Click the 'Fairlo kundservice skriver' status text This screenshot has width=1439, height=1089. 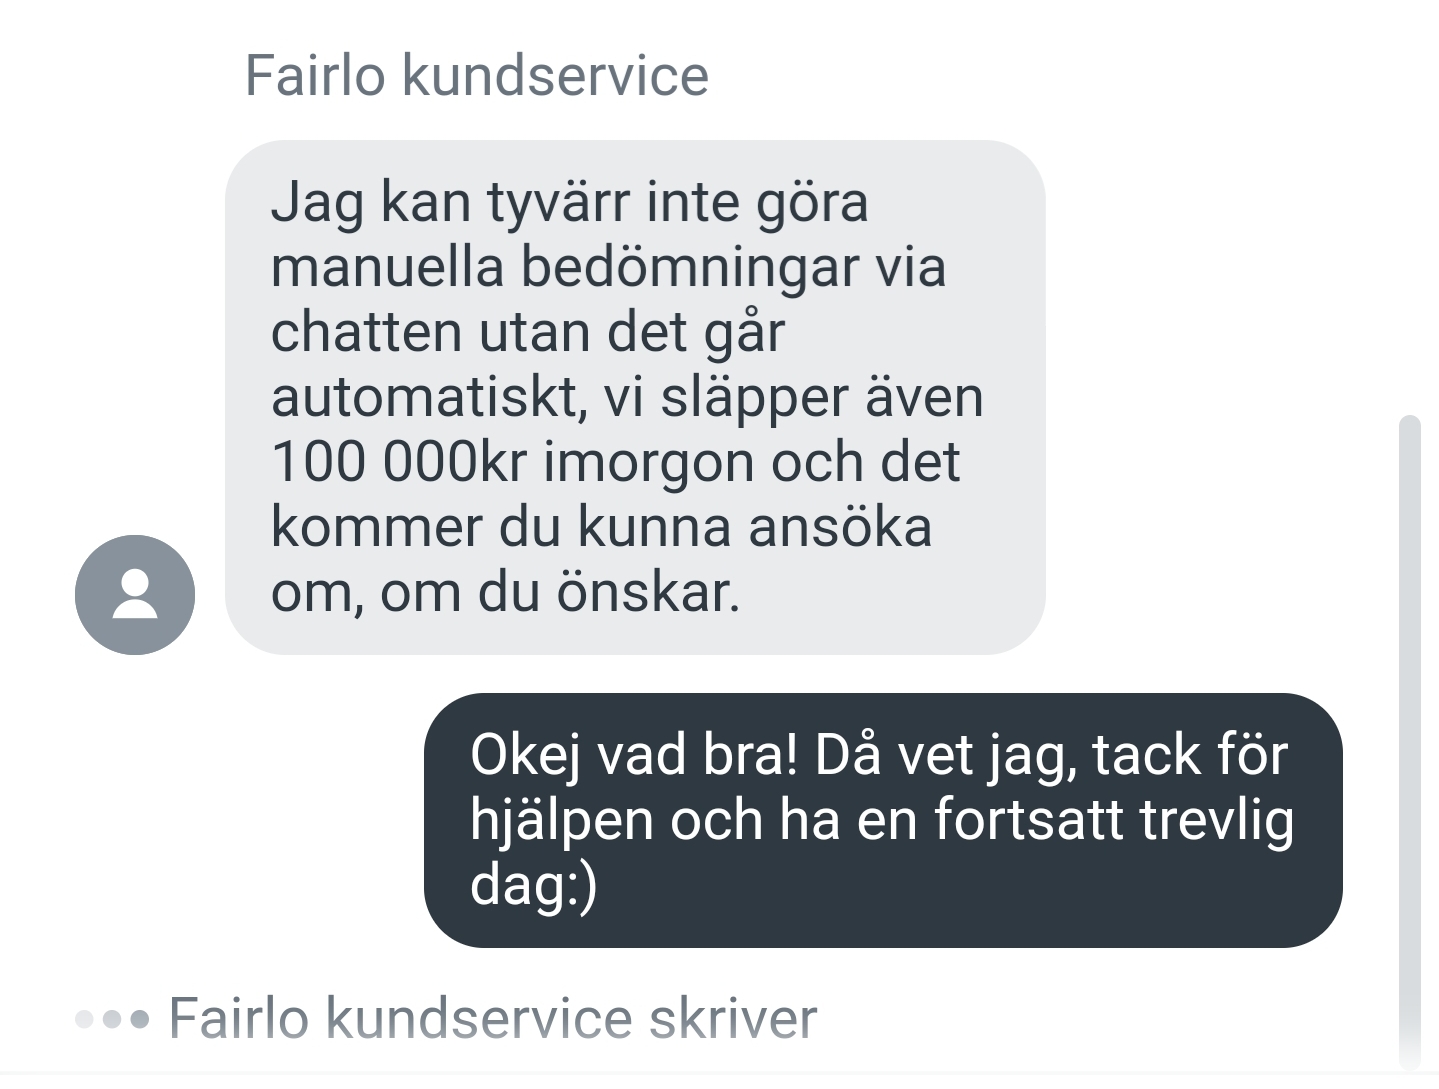493,1019
